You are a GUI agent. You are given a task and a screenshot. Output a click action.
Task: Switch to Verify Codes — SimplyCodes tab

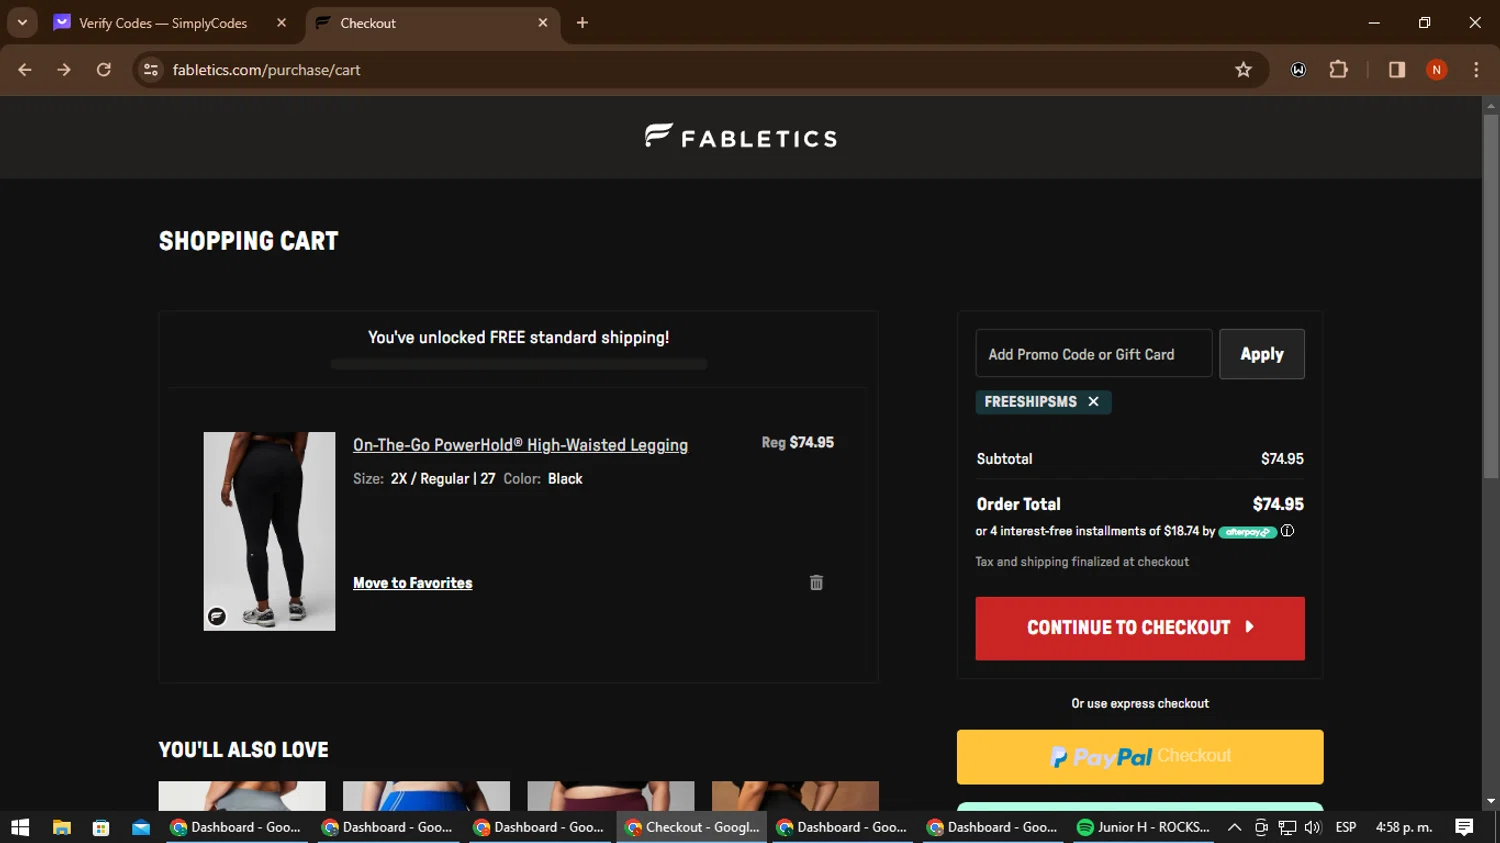coord(163,23)
